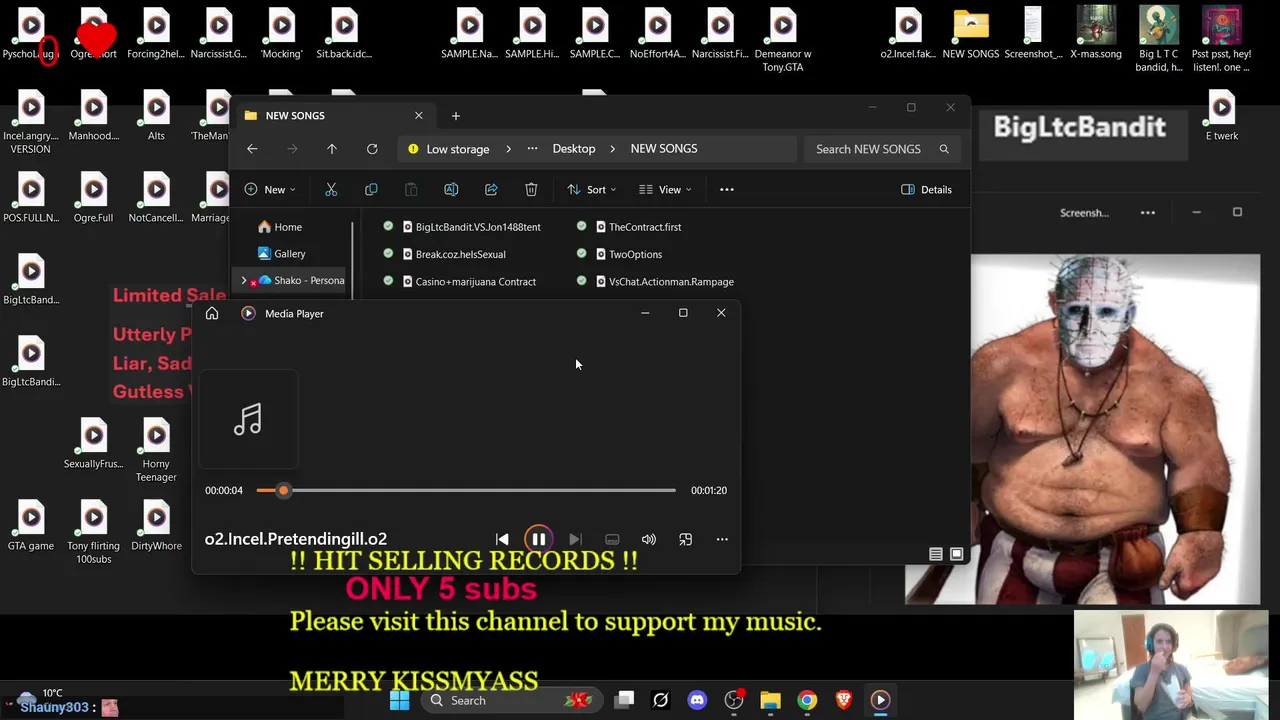
Task: Open Google Chrome from taskbar
Action: [807, 700]
